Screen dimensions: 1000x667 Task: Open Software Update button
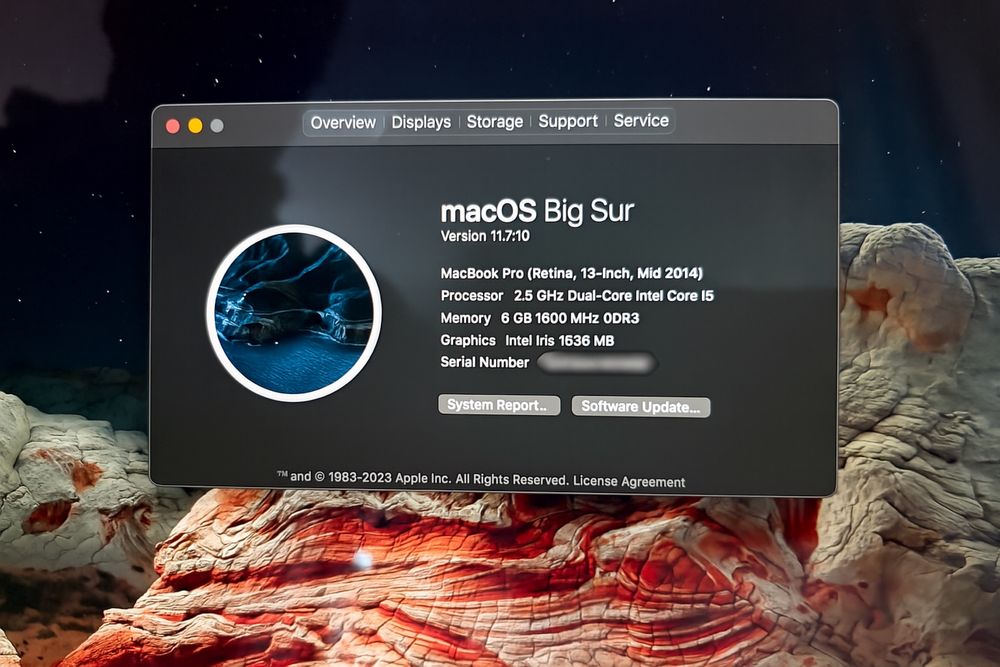pos(640,406)
